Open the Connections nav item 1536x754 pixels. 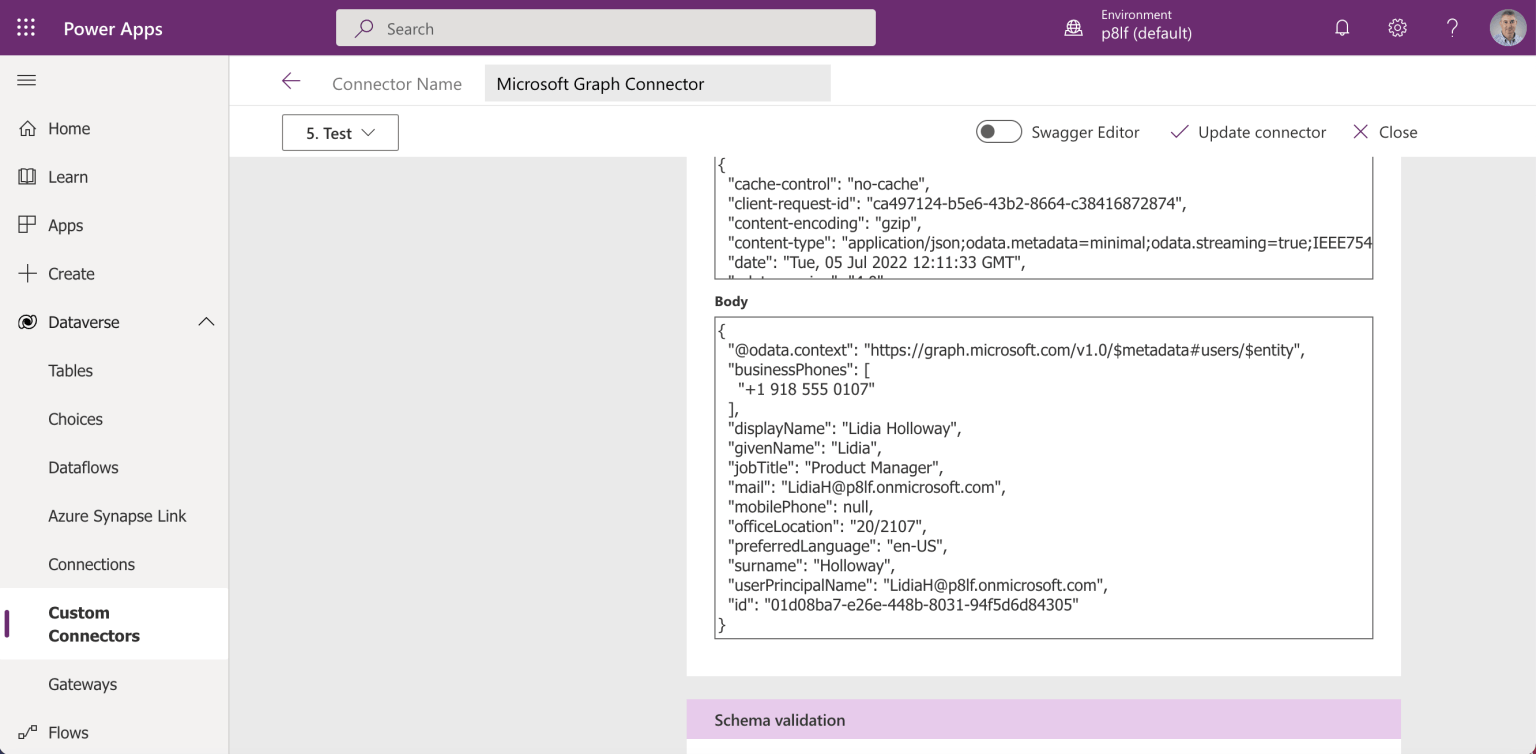tap(91, 564)
